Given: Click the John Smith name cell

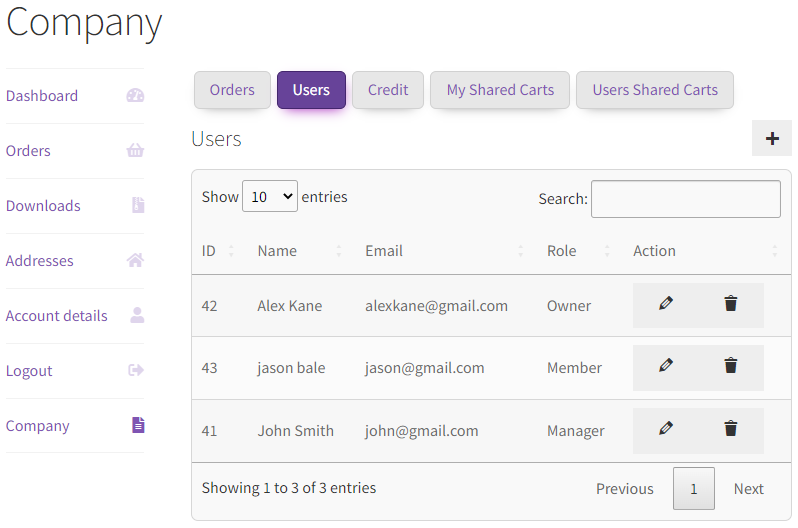Looking at the screenshot, I should click(x=296, y=431).
